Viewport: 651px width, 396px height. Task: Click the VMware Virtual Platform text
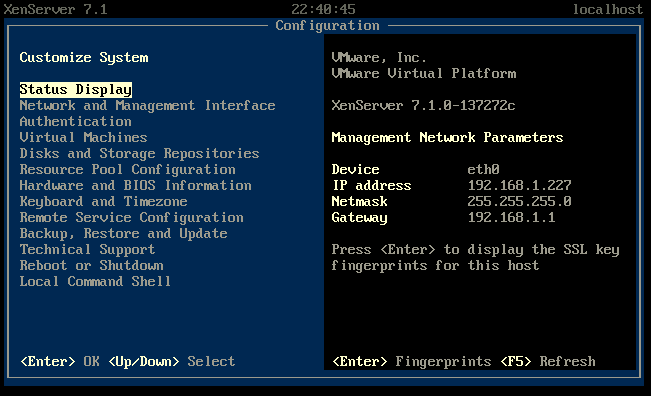point(423,73)
